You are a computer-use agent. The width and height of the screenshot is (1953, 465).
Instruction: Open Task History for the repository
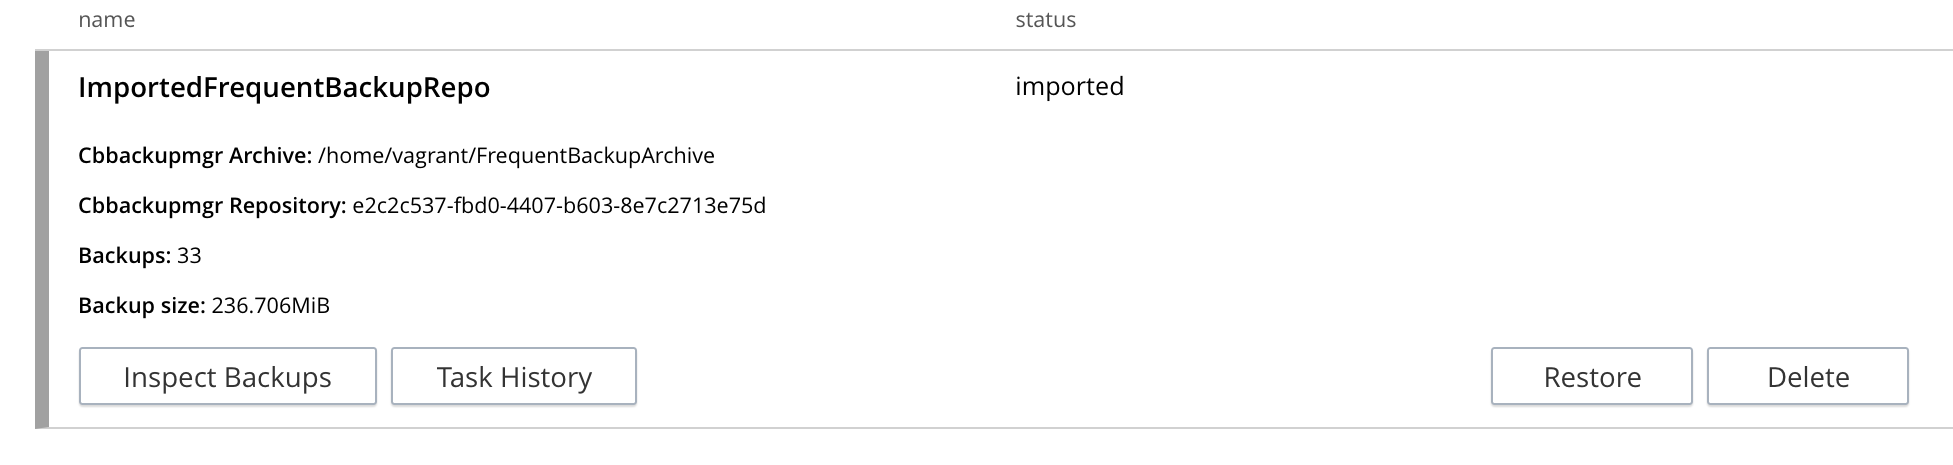point(514,377)
